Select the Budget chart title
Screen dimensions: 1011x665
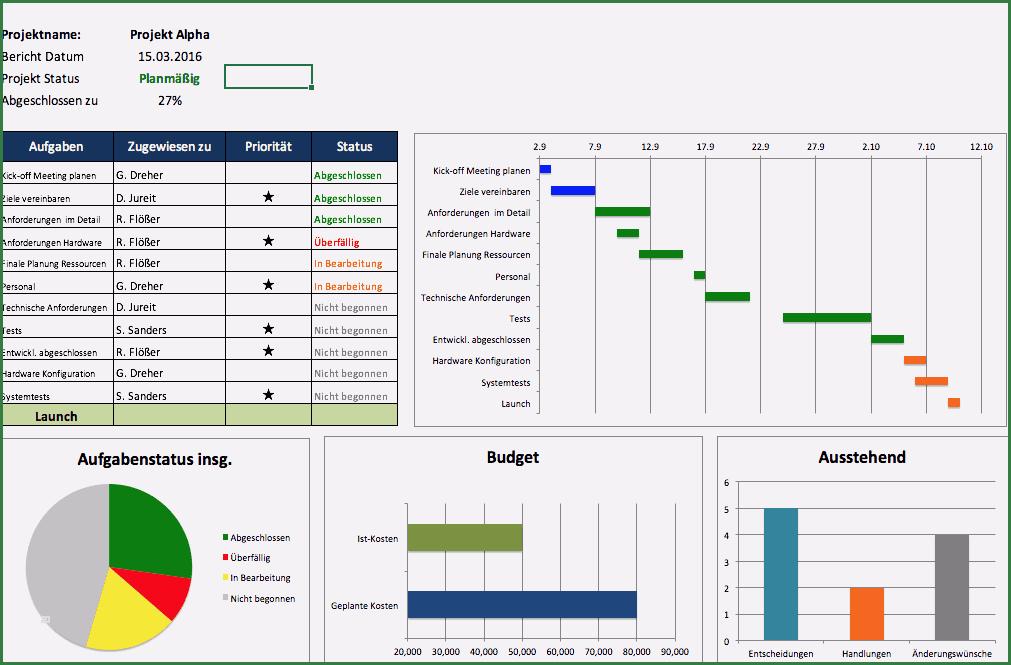512,457
